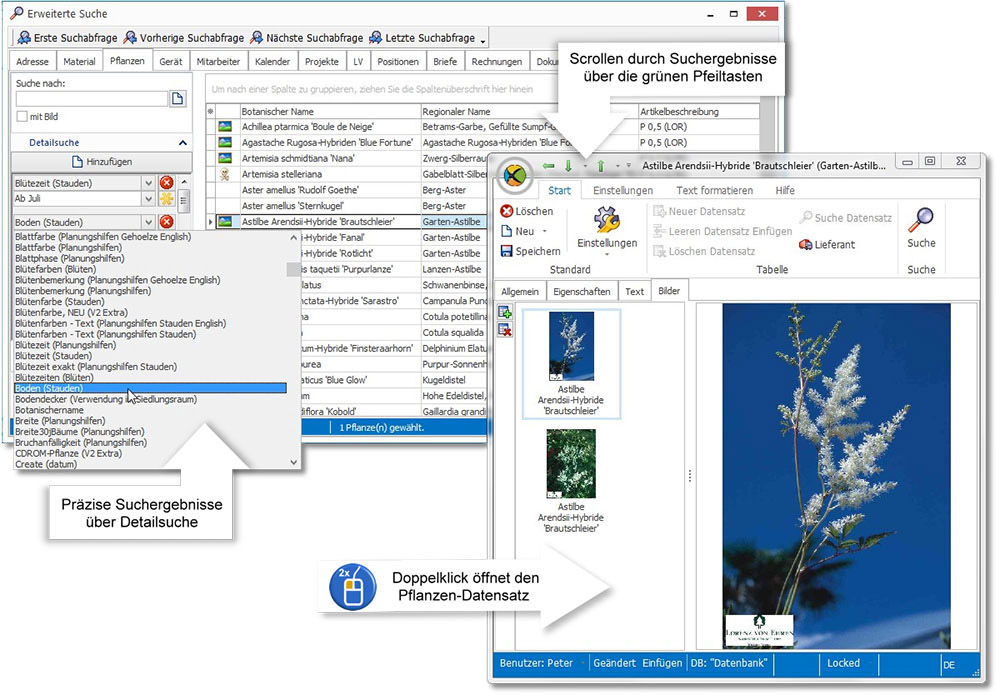Open the 'Text formatieren' ribbon tab
Screen dimensions: 1000x700
tap(714, 190)
